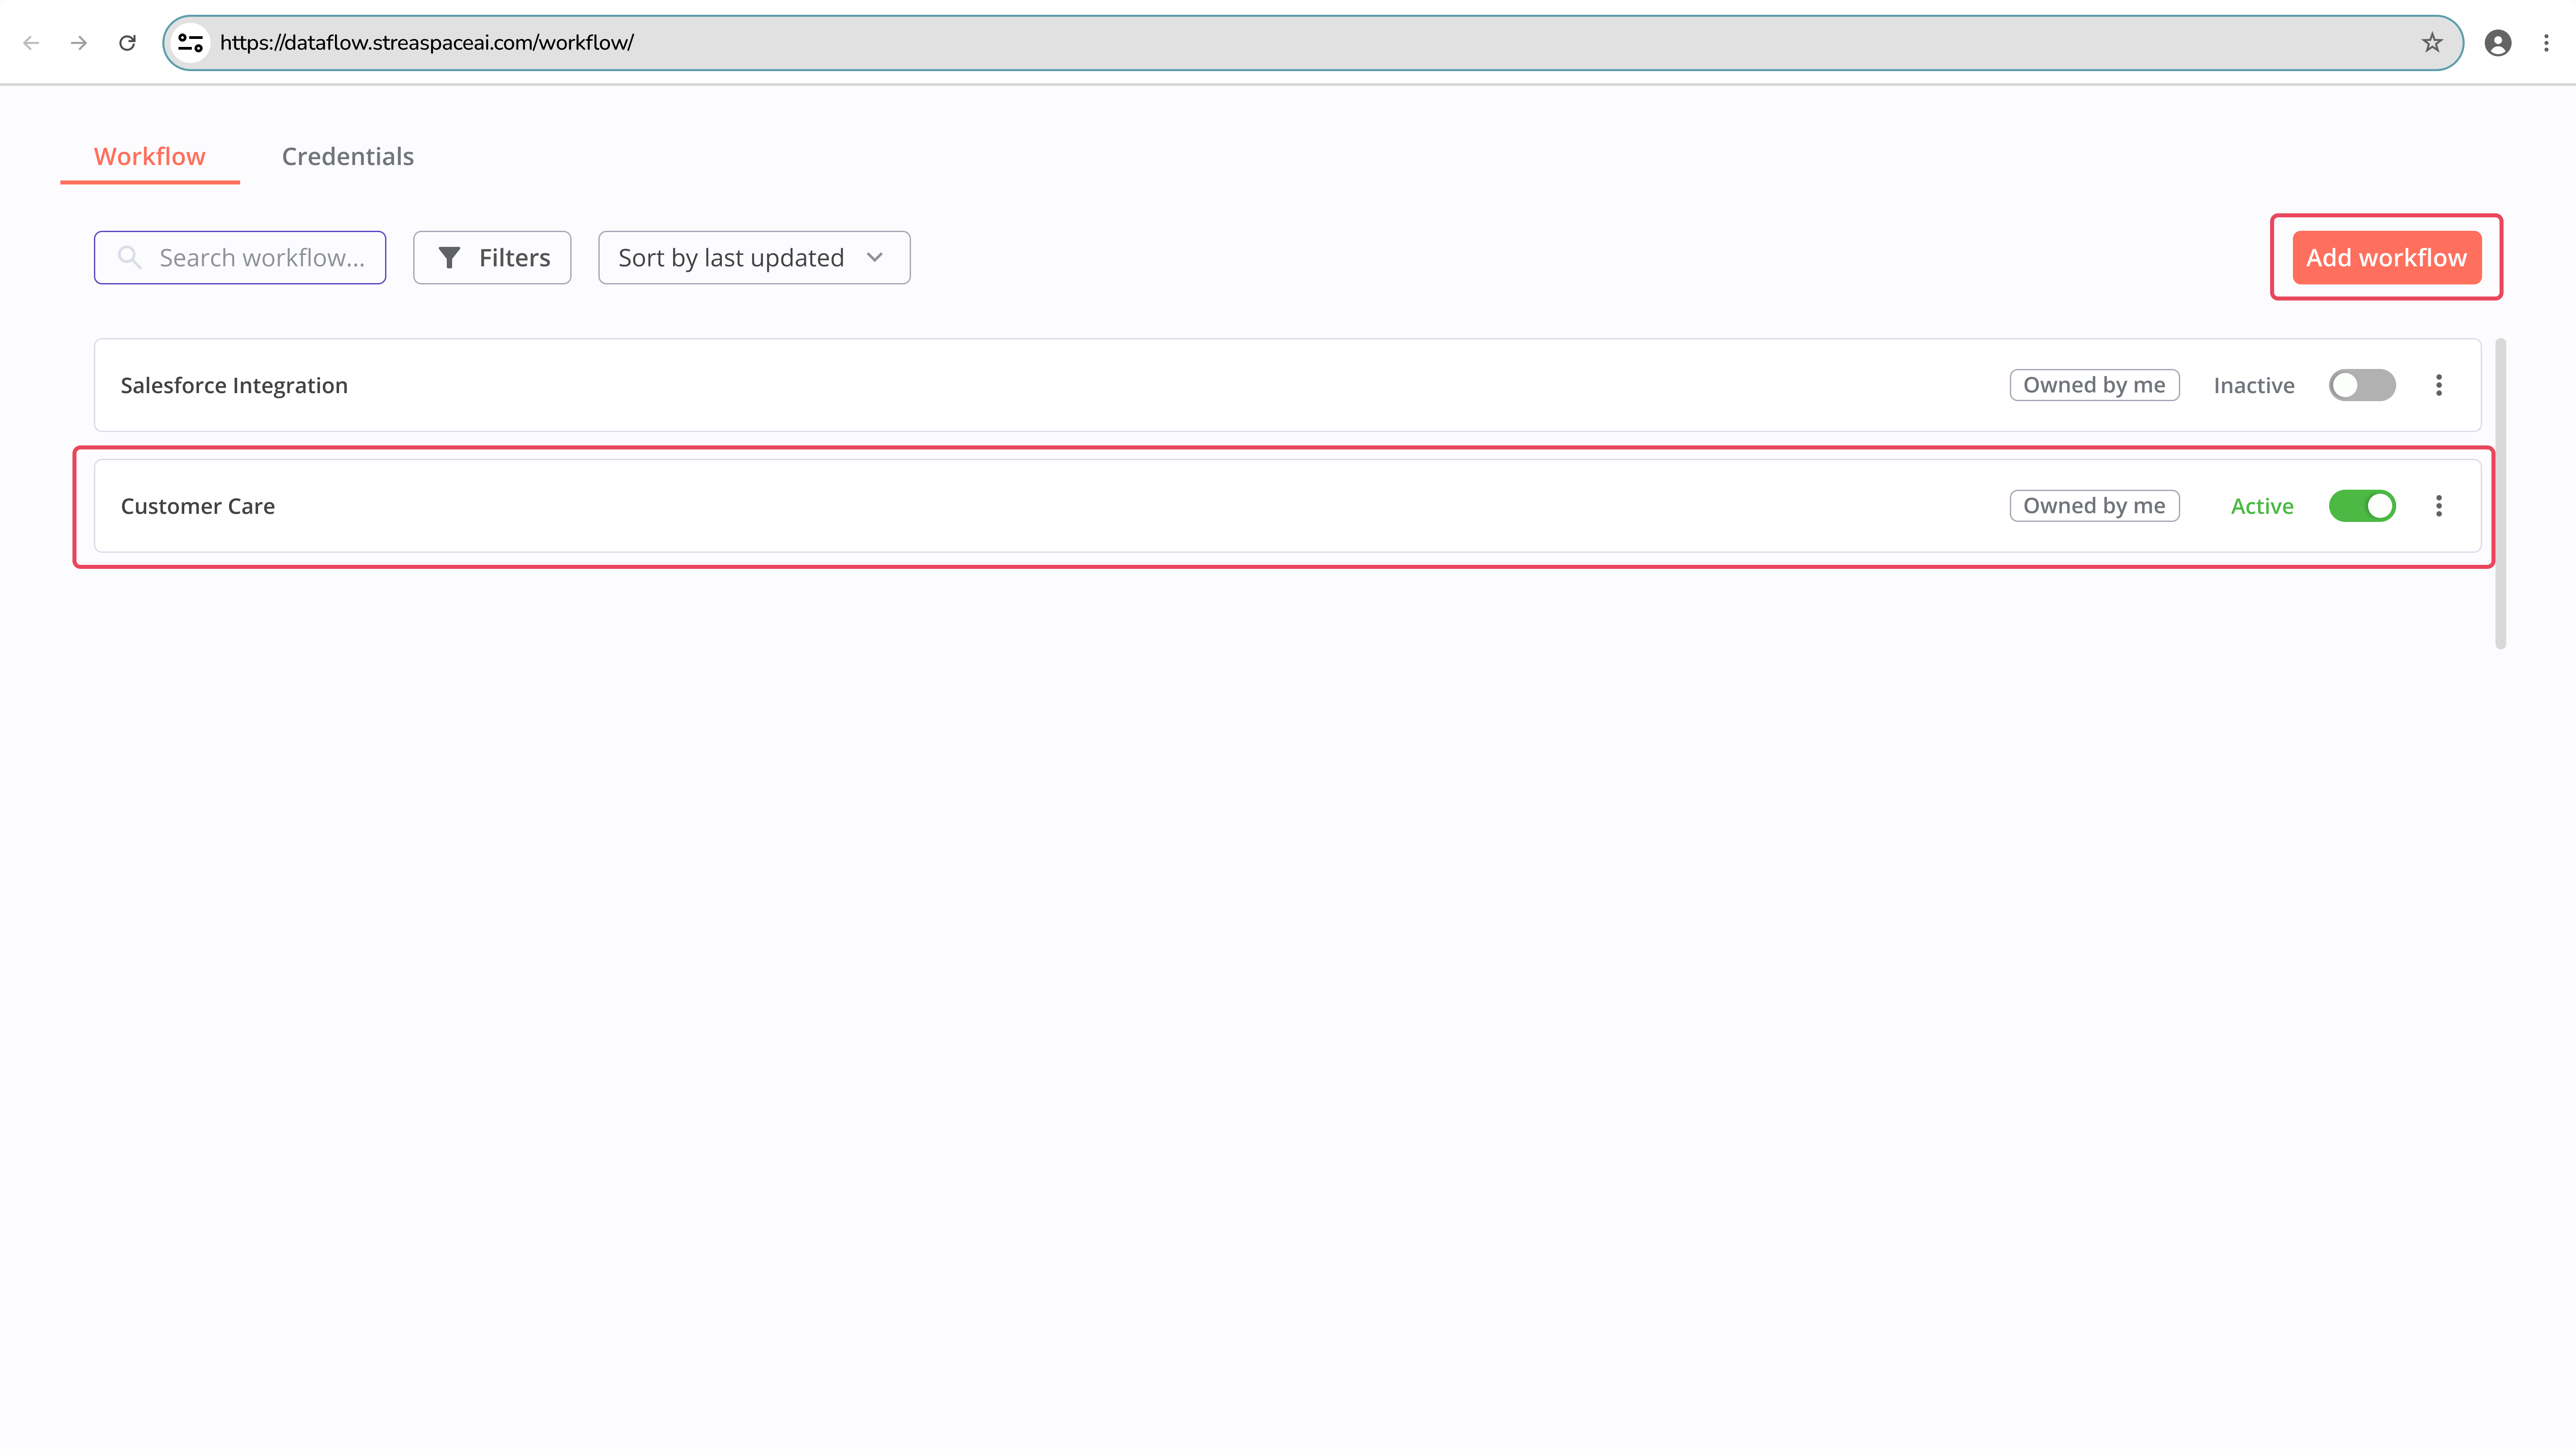The height and width of the screenshot is (1449, 2576).
Task: Click Owned by me tag on Customer Care
Action: (2094, 506)
